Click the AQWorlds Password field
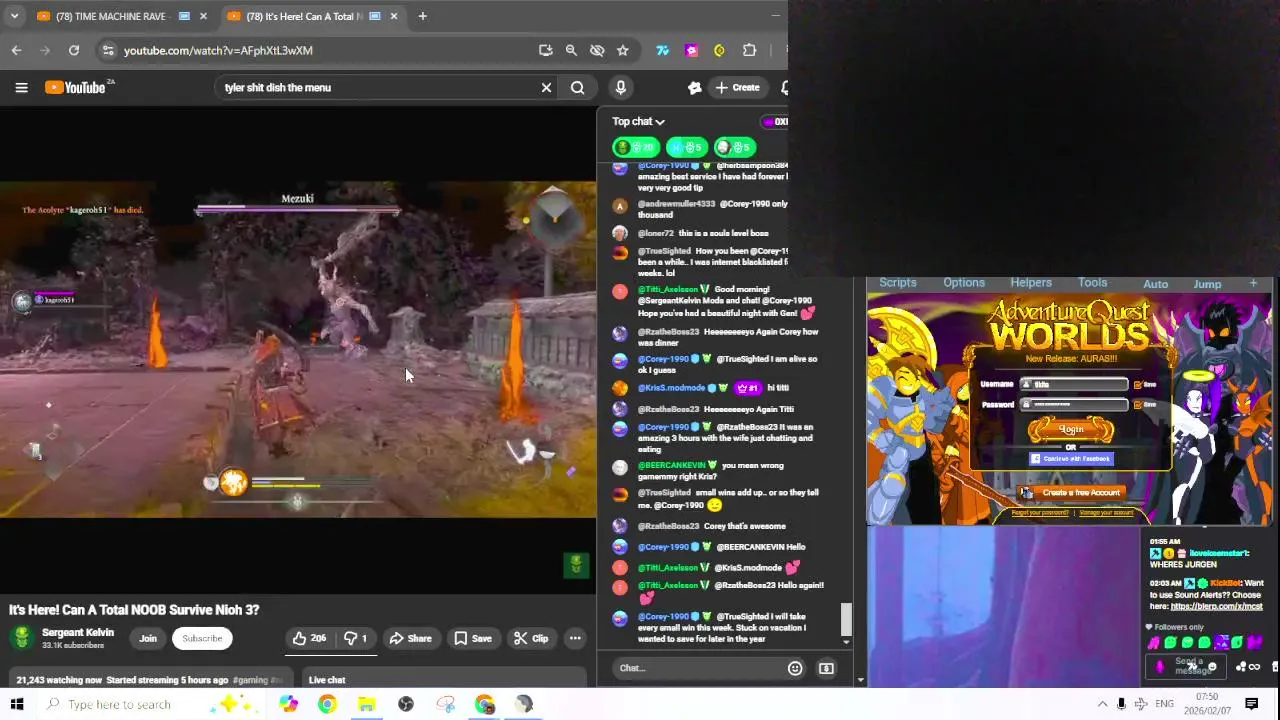This screenshot has height=720, width=1280. pyautogui.click(x=1074, y=404)
